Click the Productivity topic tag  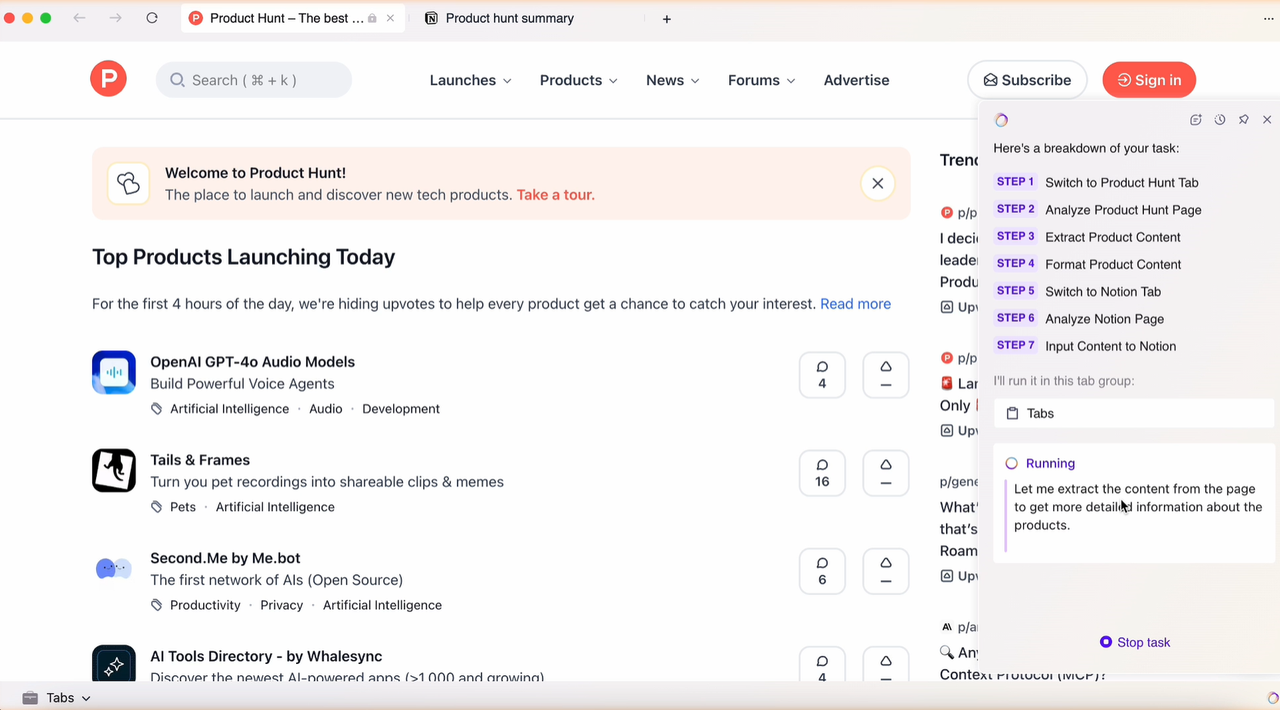pos(205,605)
